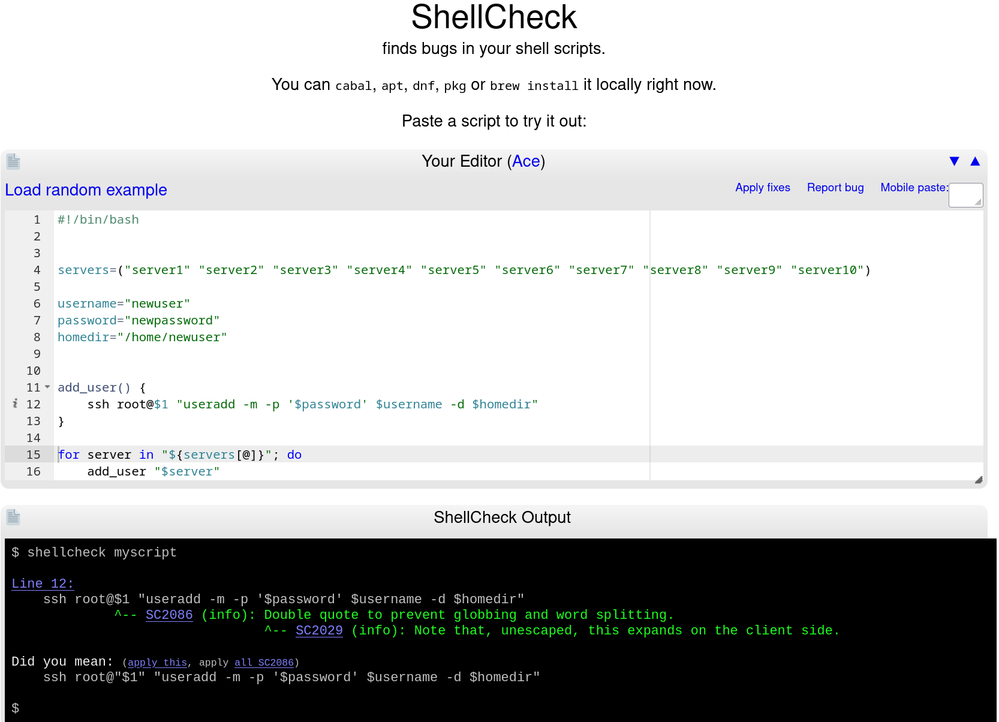999x722 pixels.
Task: Focus the Mobile paste text box
Action: [x=965, y=196]
